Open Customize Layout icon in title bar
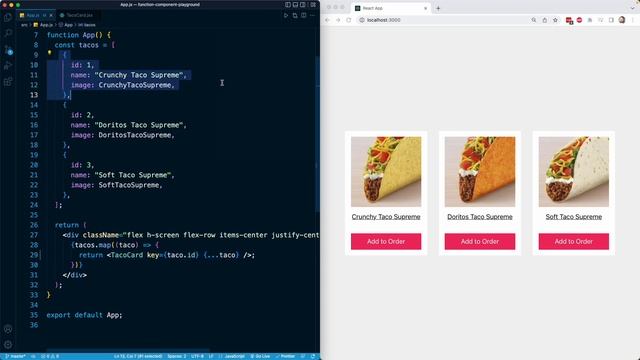The width and height of the screenshot is (640, 360). pyautogui.click(x=313, y=4)
